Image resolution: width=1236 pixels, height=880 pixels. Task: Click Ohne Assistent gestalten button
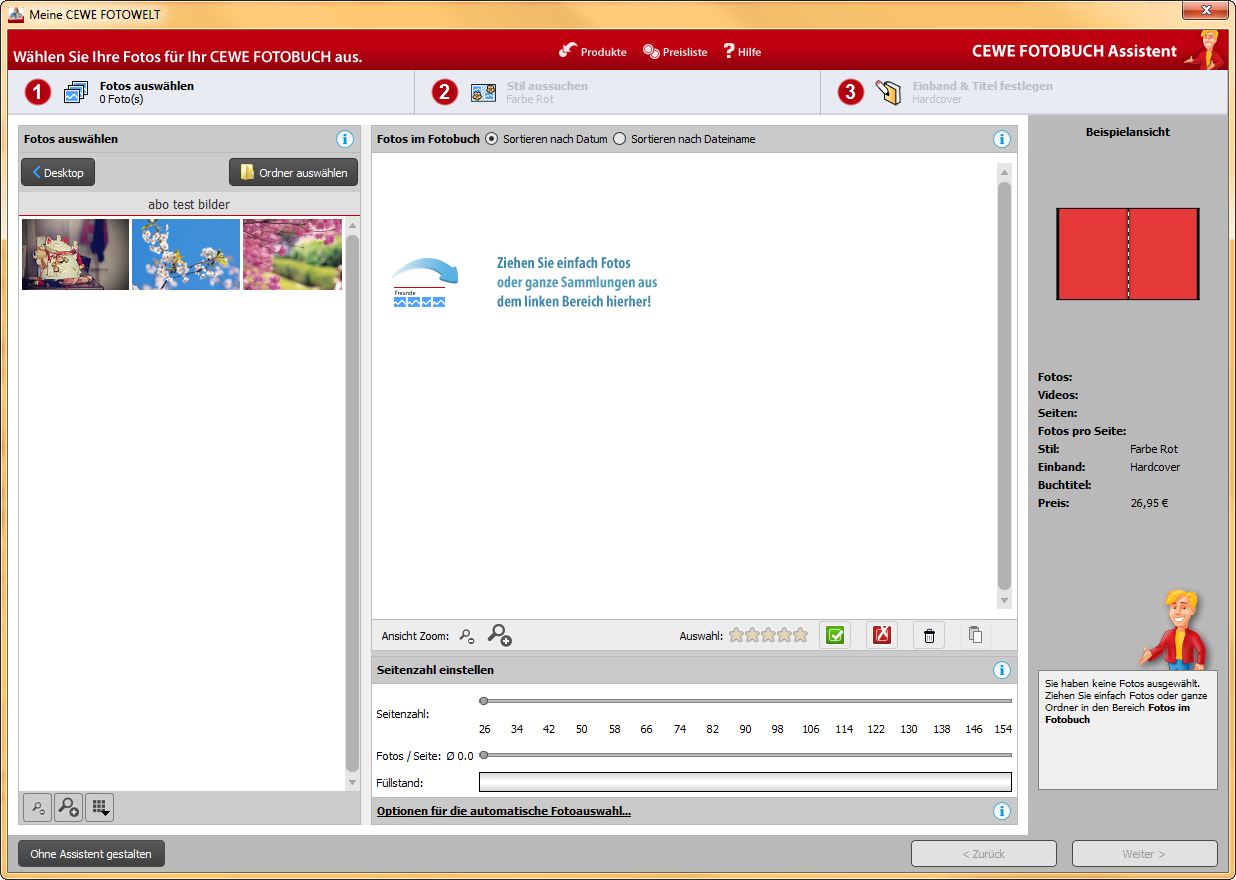tap(91, 854)
